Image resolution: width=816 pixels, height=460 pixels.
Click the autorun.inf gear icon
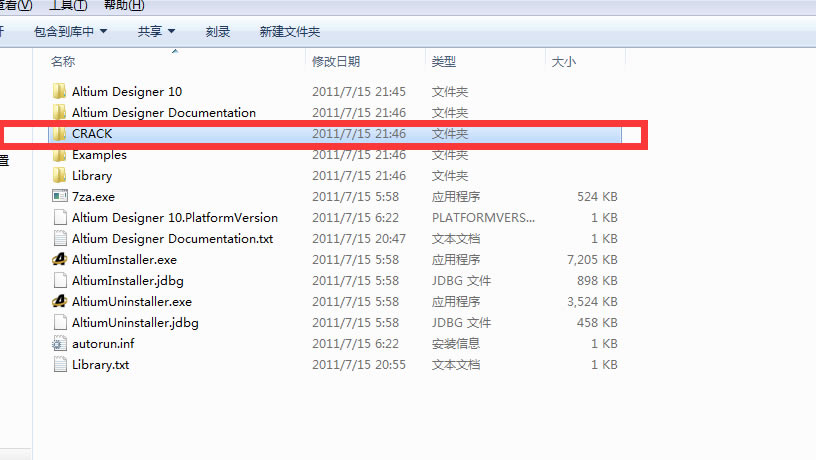(60, 343)
